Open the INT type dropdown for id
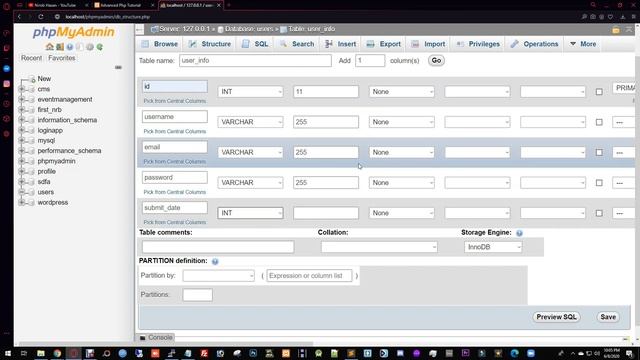640x360 pixels. tap(250, 92)
